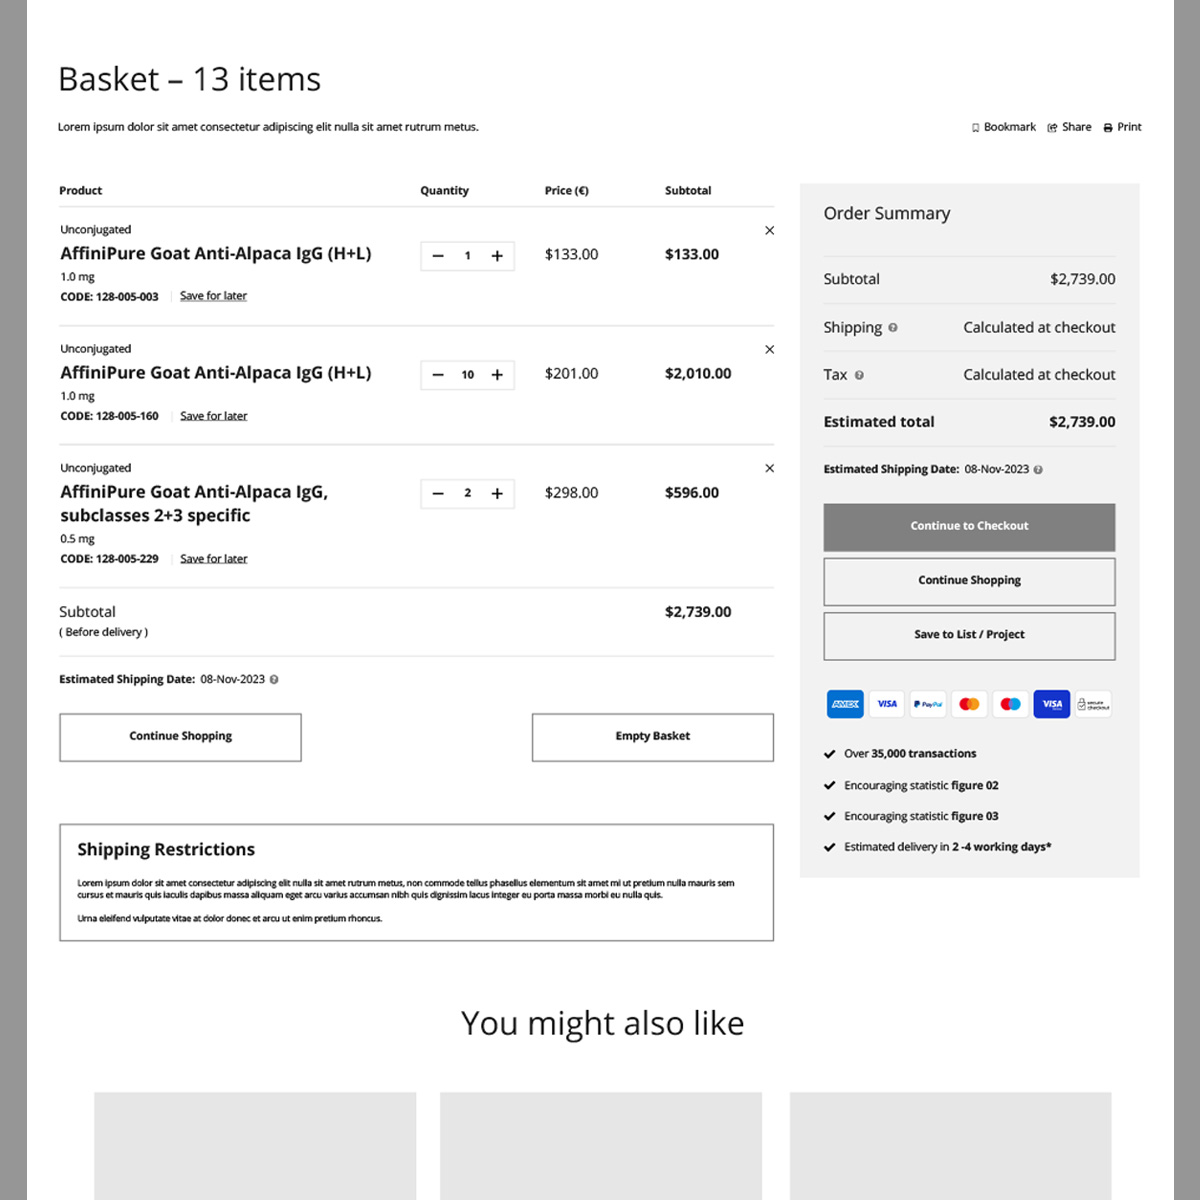Increase quantity for subclasses 2+3 specific item
The height and width of the screenshot is (1200, 1200).
pos(497,493)
